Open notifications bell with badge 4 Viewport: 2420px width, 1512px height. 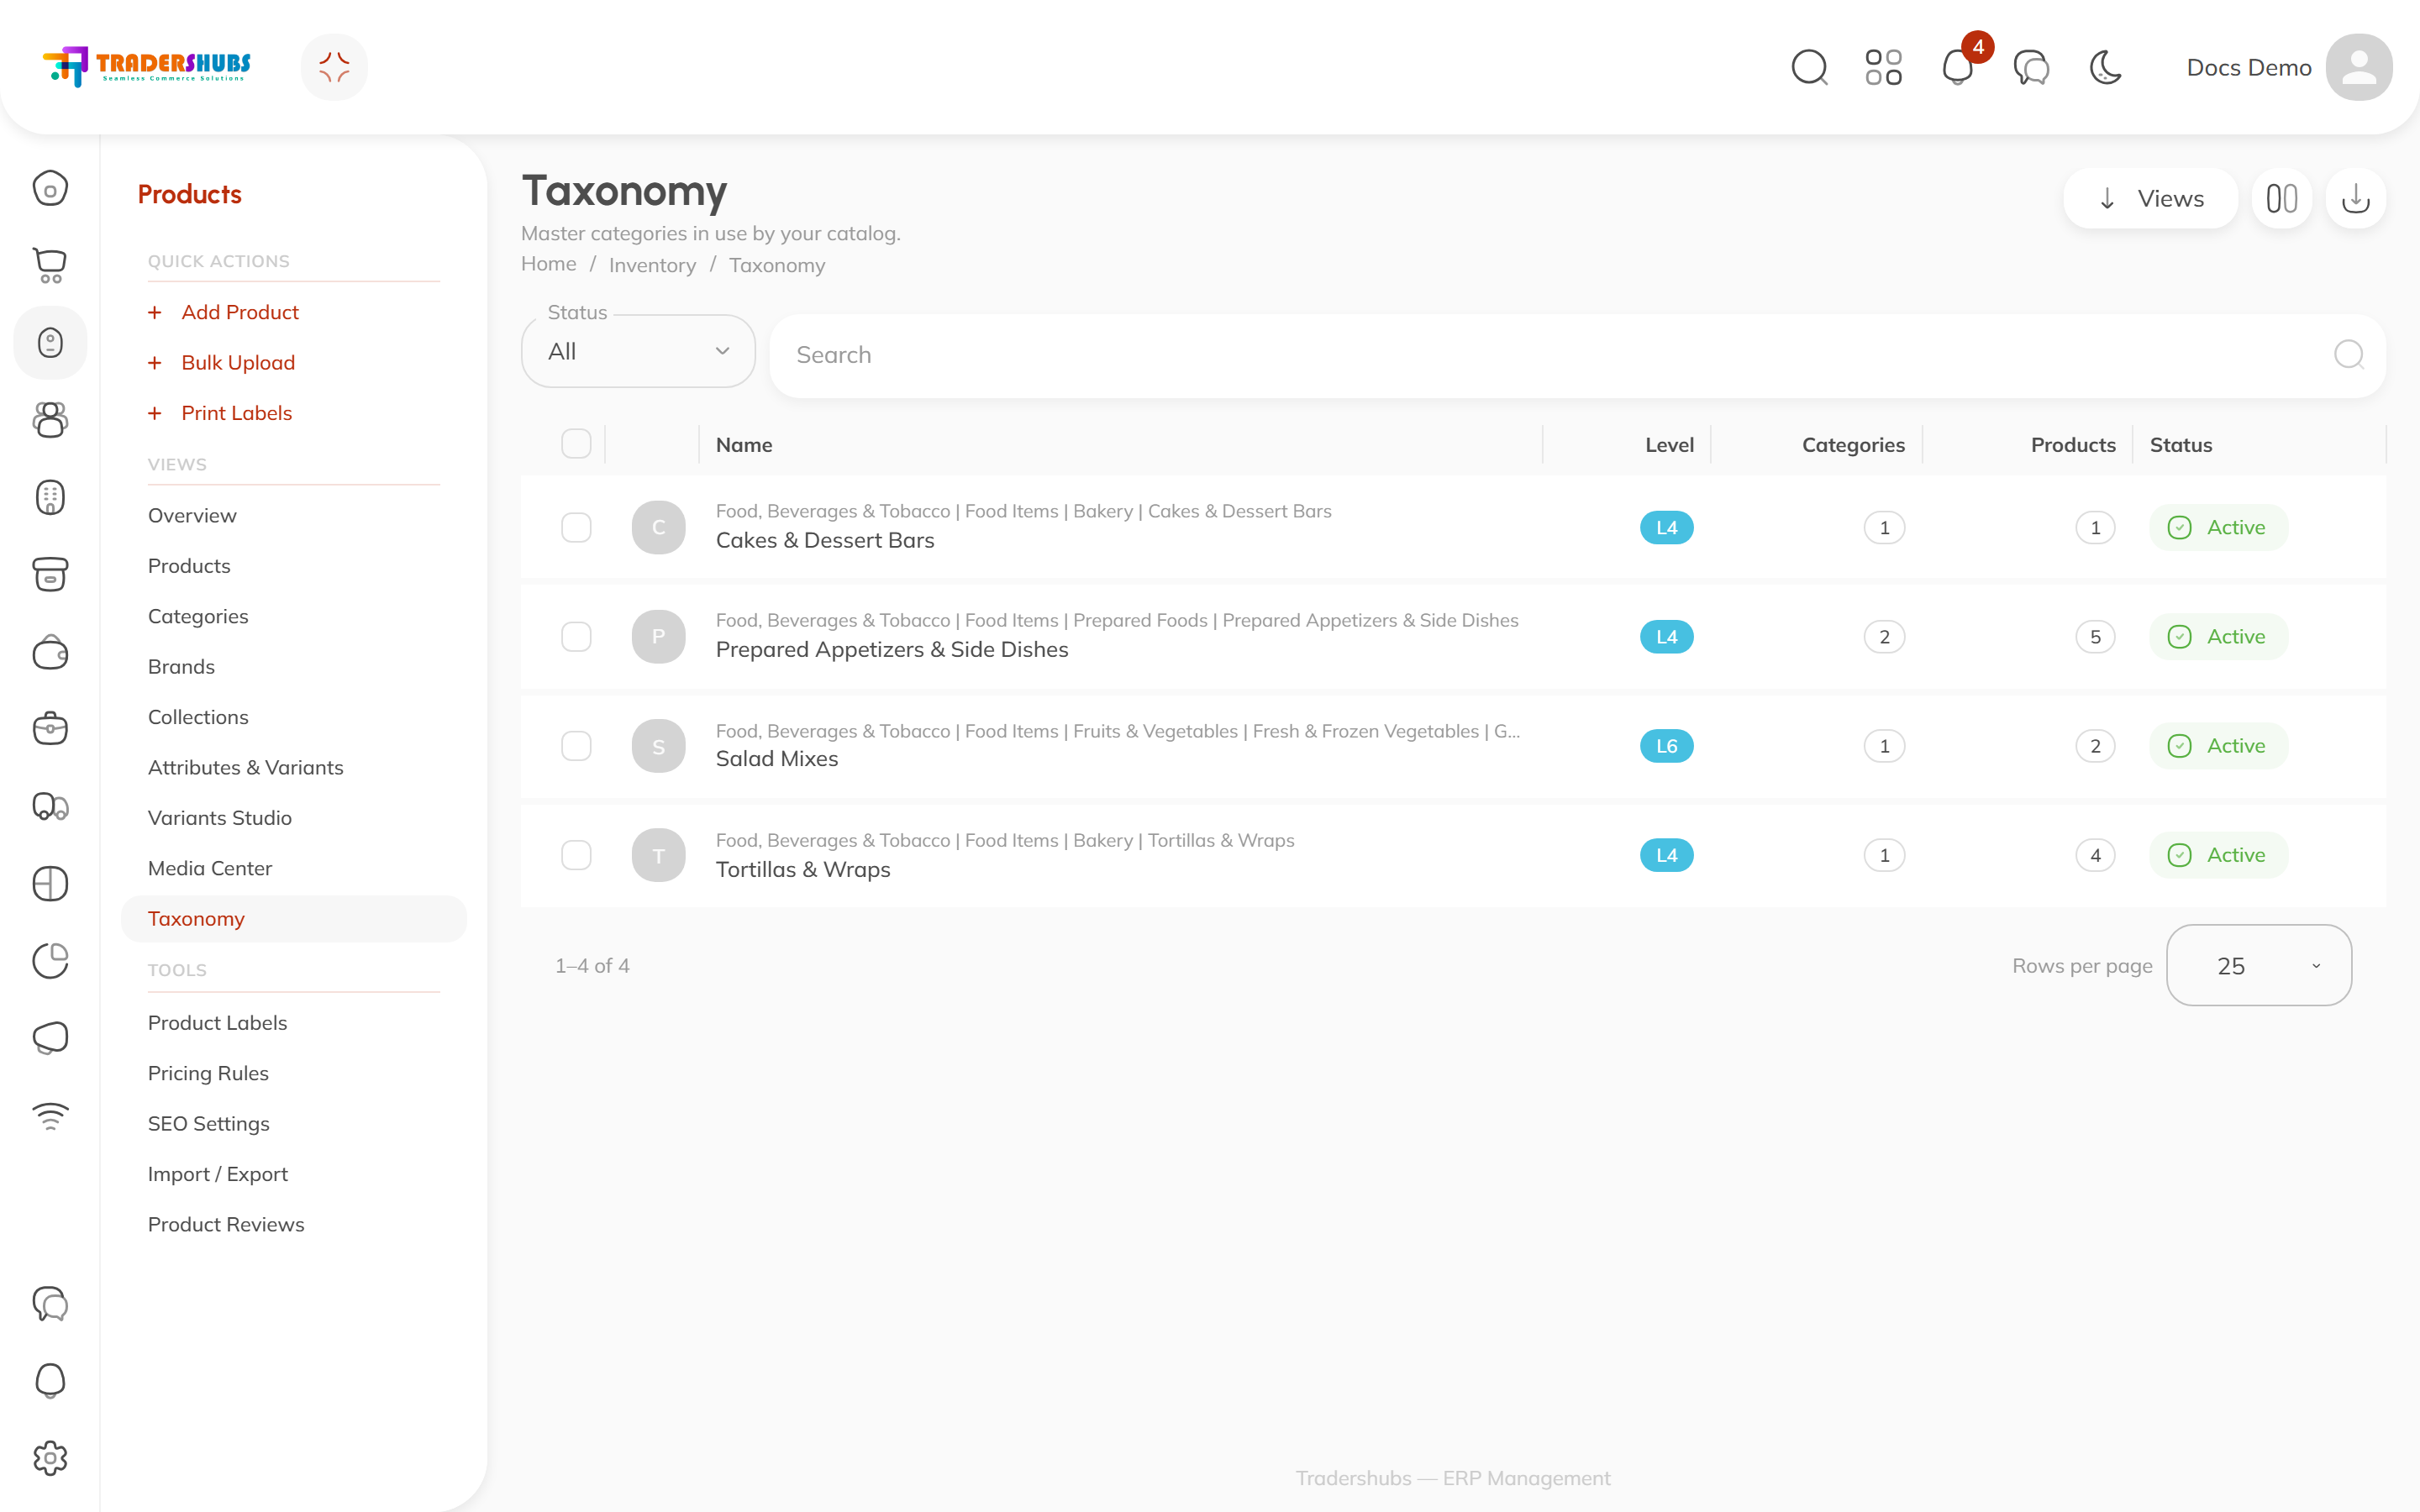(1958, 68)
